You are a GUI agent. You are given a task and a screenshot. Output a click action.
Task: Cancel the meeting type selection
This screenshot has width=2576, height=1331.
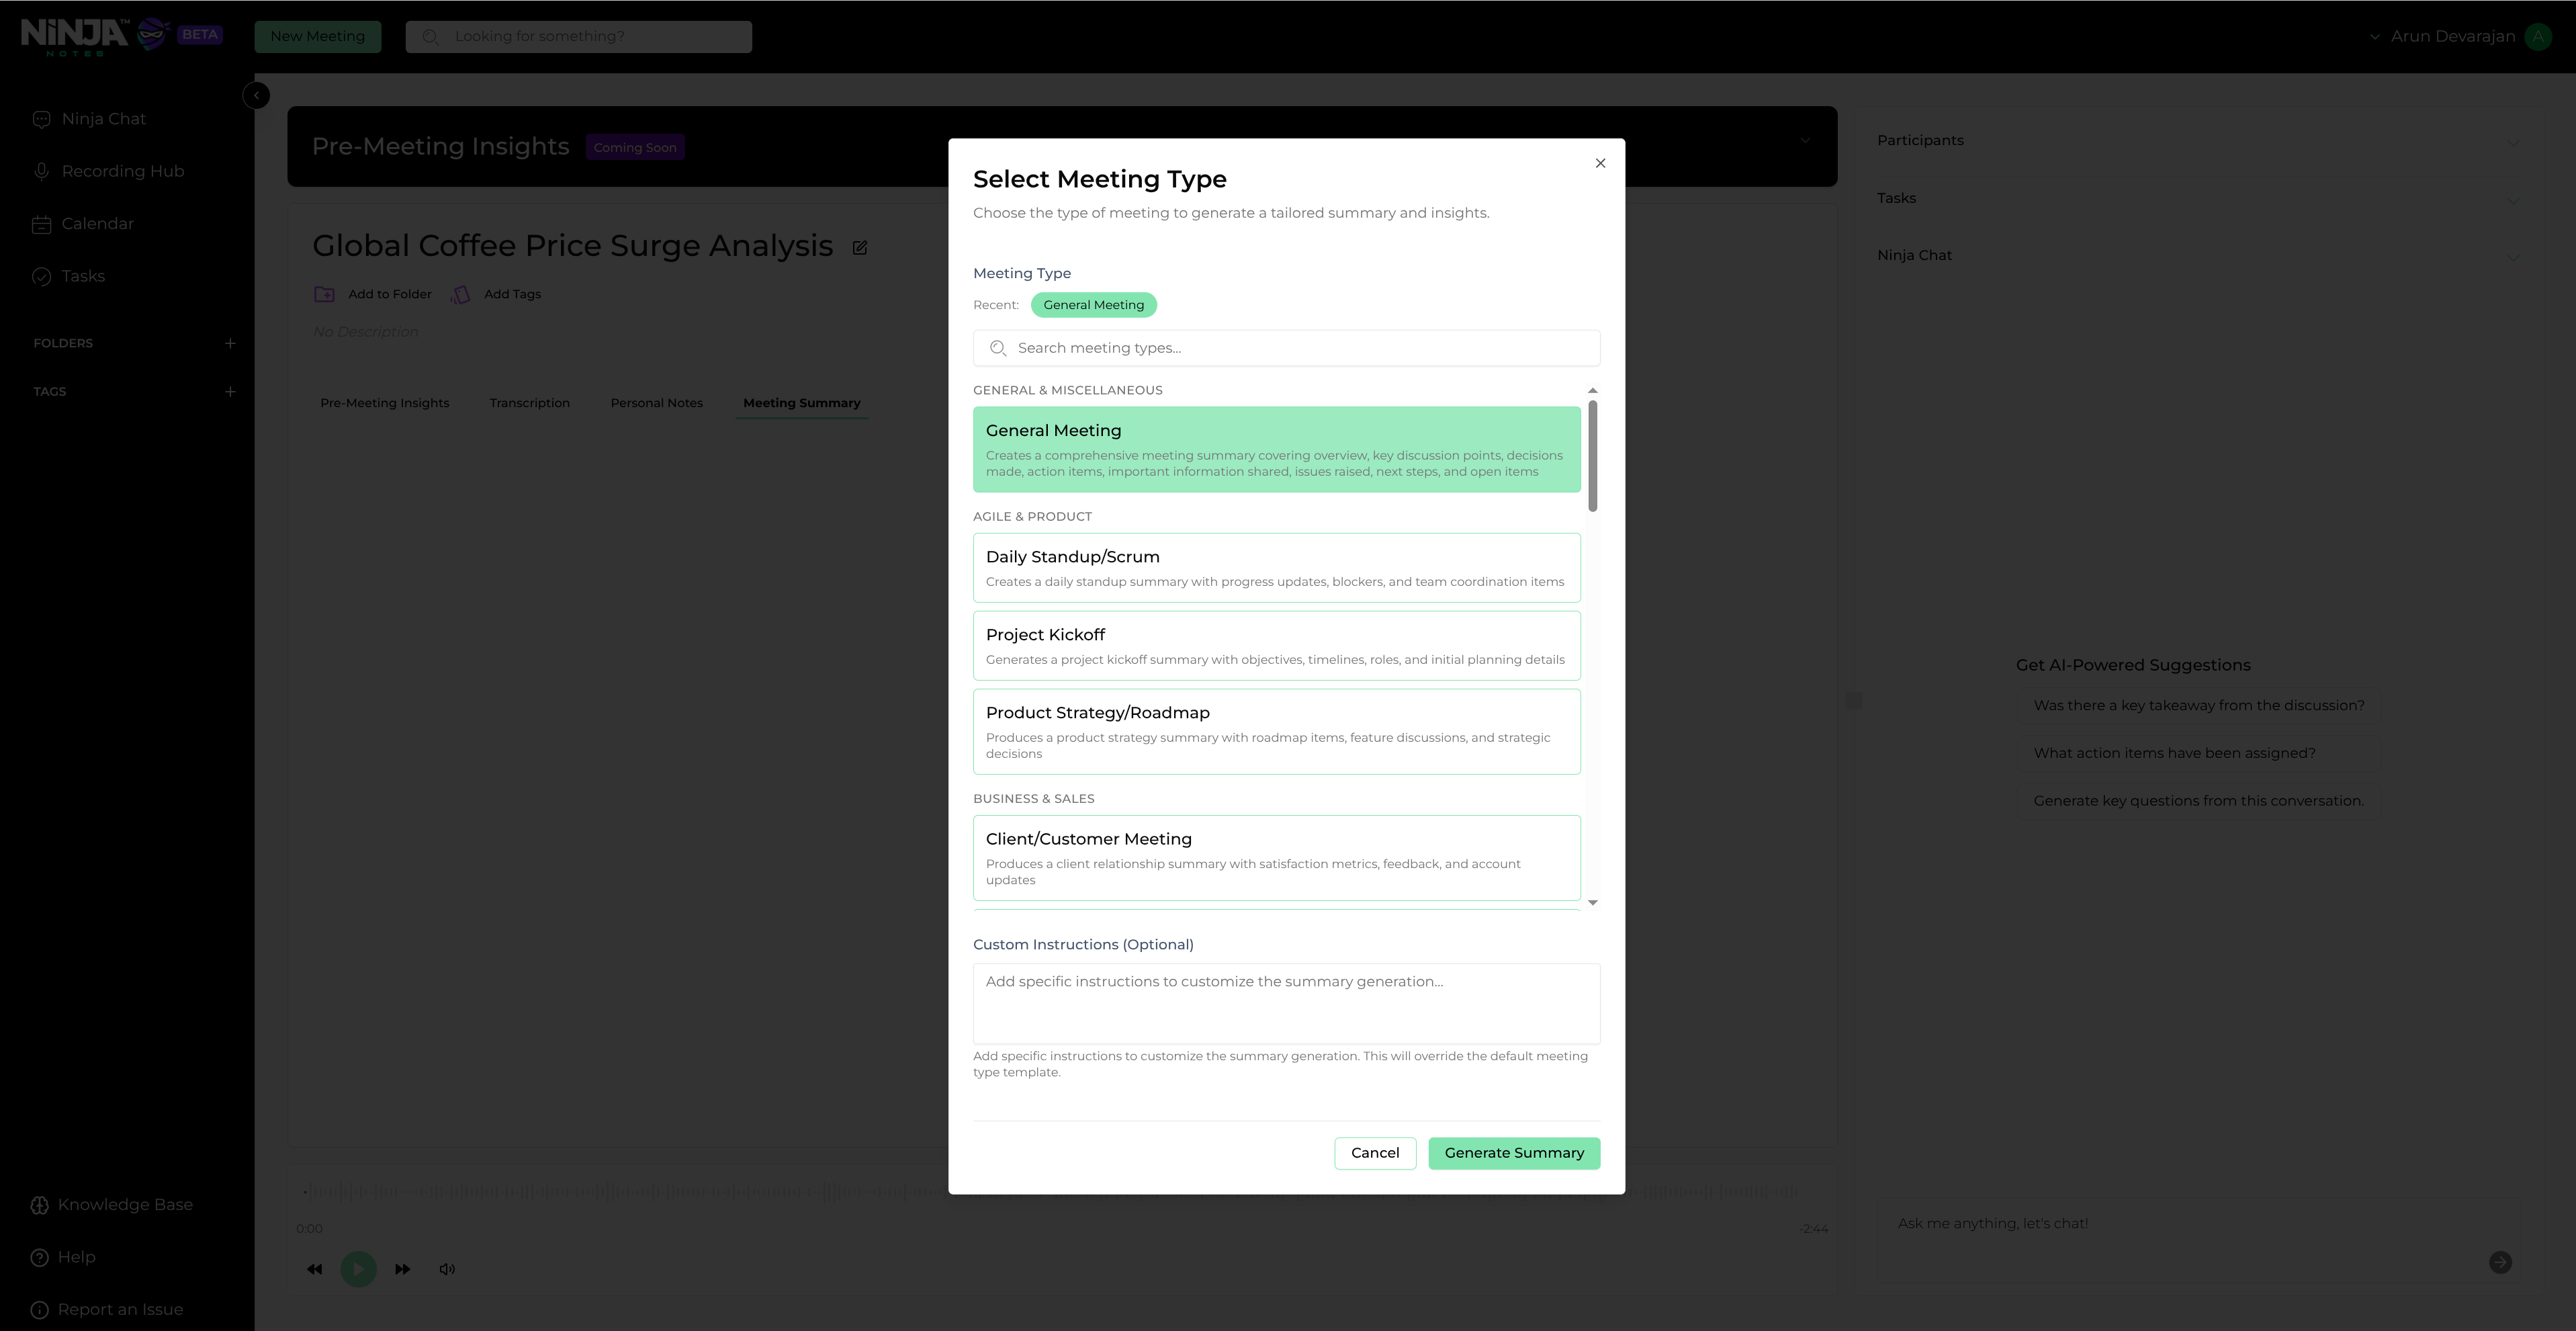[x=1375, y=1152]
